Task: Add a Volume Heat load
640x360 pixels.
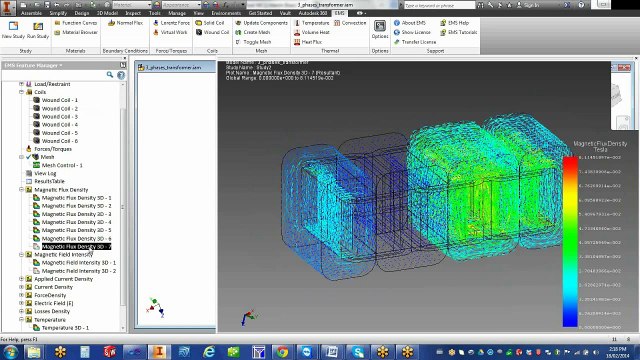Action: tap(311, 32)
